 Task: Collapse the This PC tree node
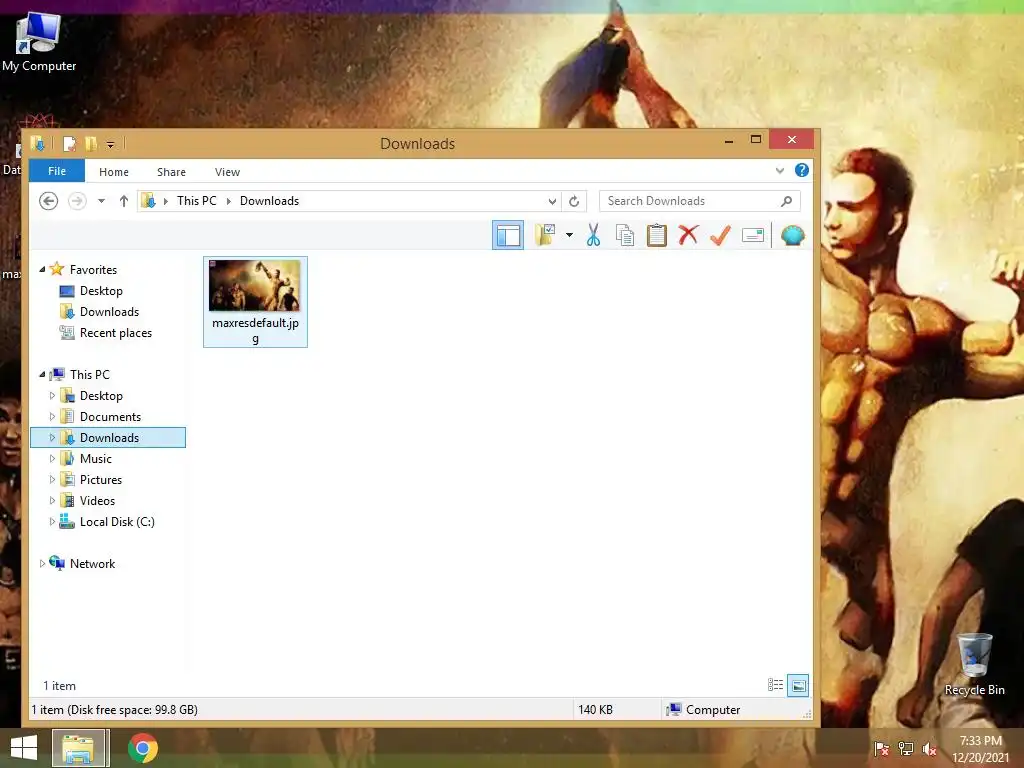(x=42, y=374)
